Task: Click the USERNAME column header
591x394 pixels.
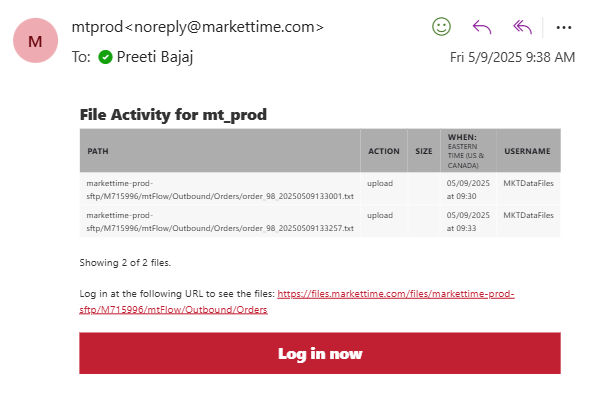Action: coord(527,151)
